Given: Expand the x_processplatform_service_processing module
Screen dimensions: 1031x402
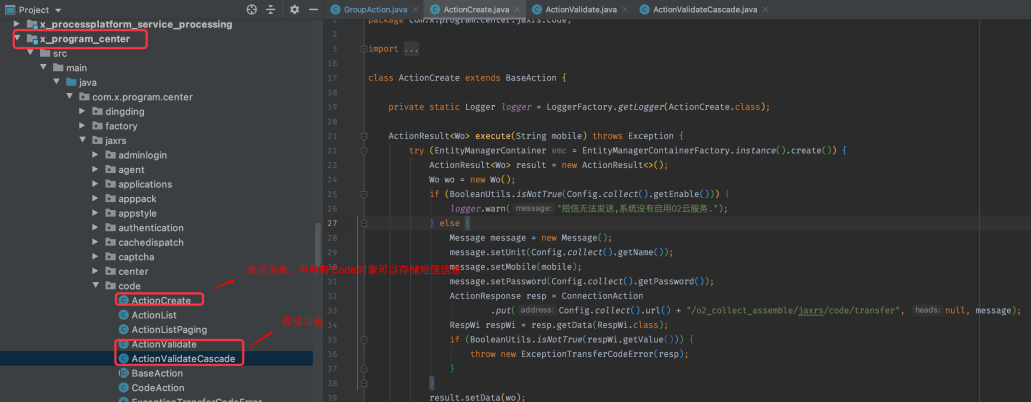Looking at the screenshot, I should click(x=17, y=24).
